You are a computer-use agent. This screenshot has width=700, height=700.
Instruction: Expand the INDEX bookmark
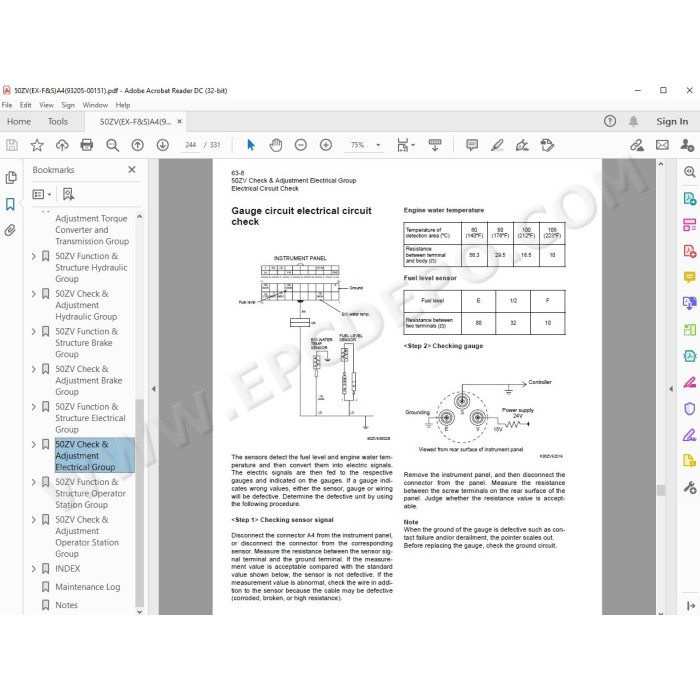(33, 568)
